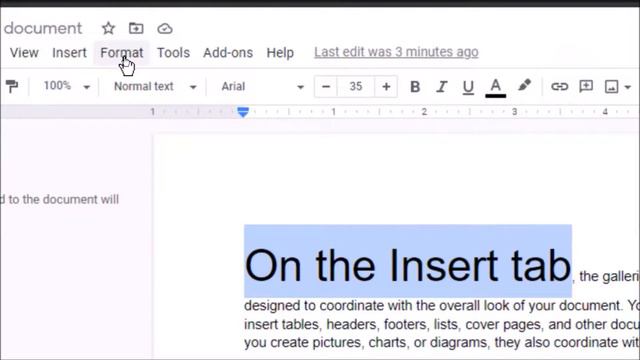Apply bold with the B icon
The height and width of the screenshot is (360, 640).
[x=415, y=87]
